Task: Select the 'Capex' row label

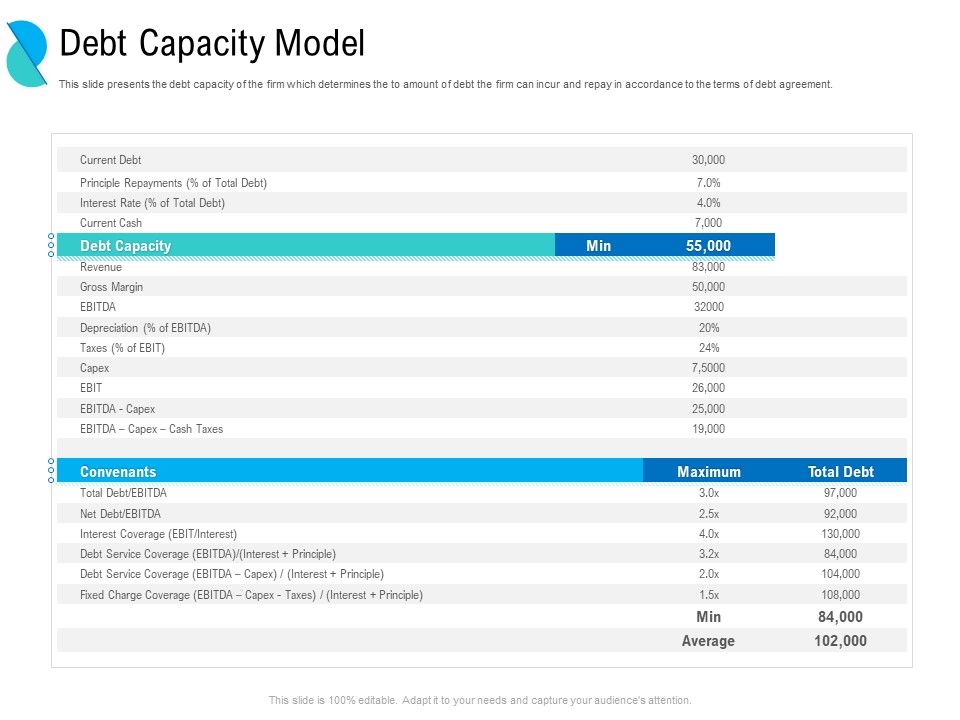Action: [x=94, y=368]
